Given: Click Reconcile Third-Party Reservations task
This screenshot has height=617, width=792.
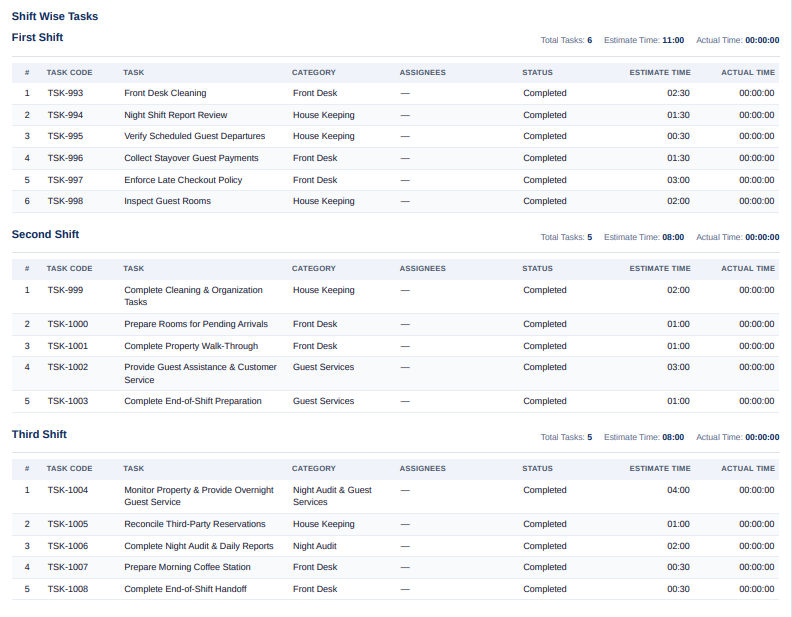Looking at the screenshot, I should coord(194,524).
